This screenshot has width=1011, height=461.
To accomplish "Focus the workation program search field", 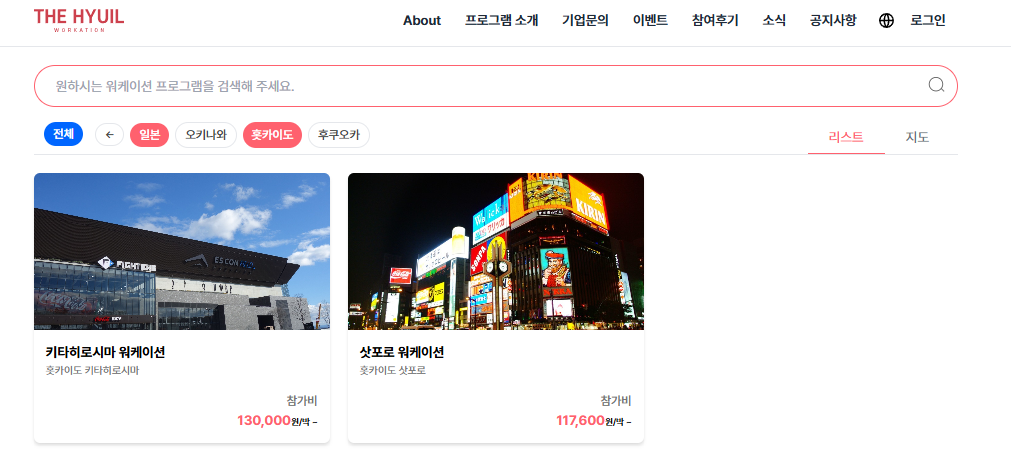I will tap(496, 86).
